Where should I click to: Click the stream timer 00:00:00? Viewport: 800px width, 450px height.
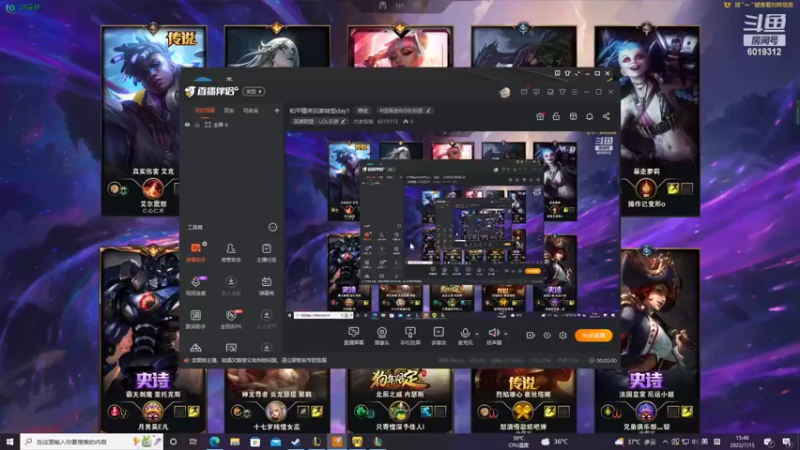tap(603, 360)
